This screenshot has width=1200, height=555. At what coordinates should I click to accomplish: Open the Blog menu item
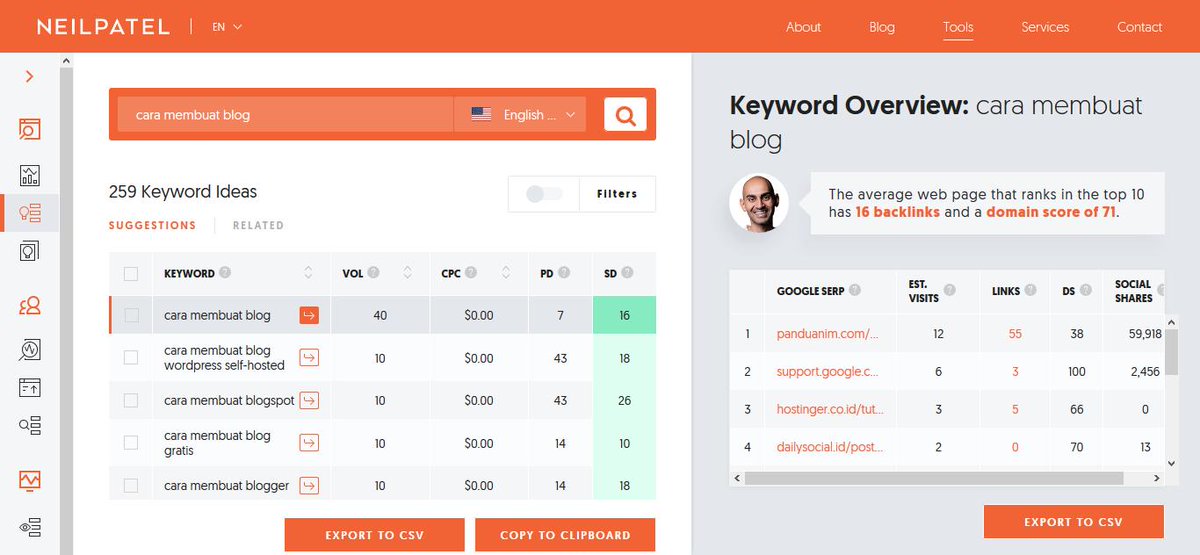[882, 27]
